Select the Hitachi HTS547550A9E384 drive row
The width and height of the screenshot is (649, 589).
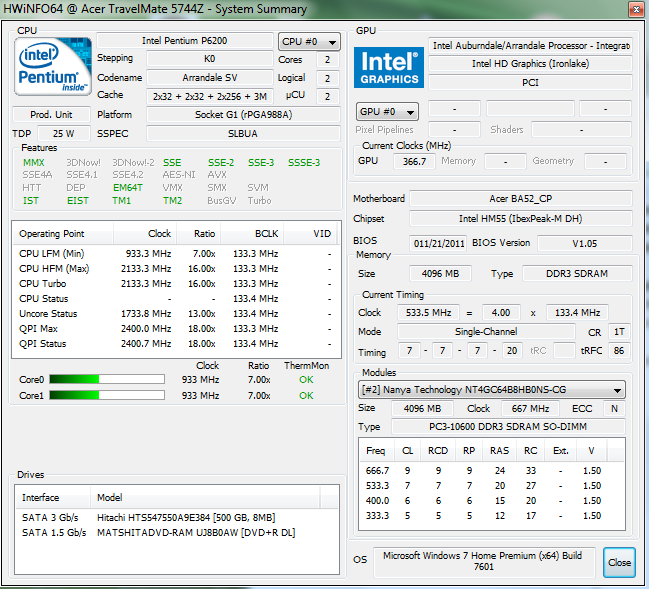(x=177, y=518)
